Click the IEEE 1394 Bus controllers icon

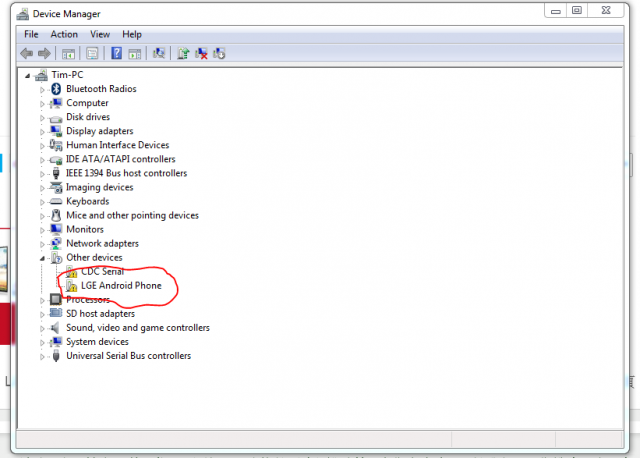56,173
